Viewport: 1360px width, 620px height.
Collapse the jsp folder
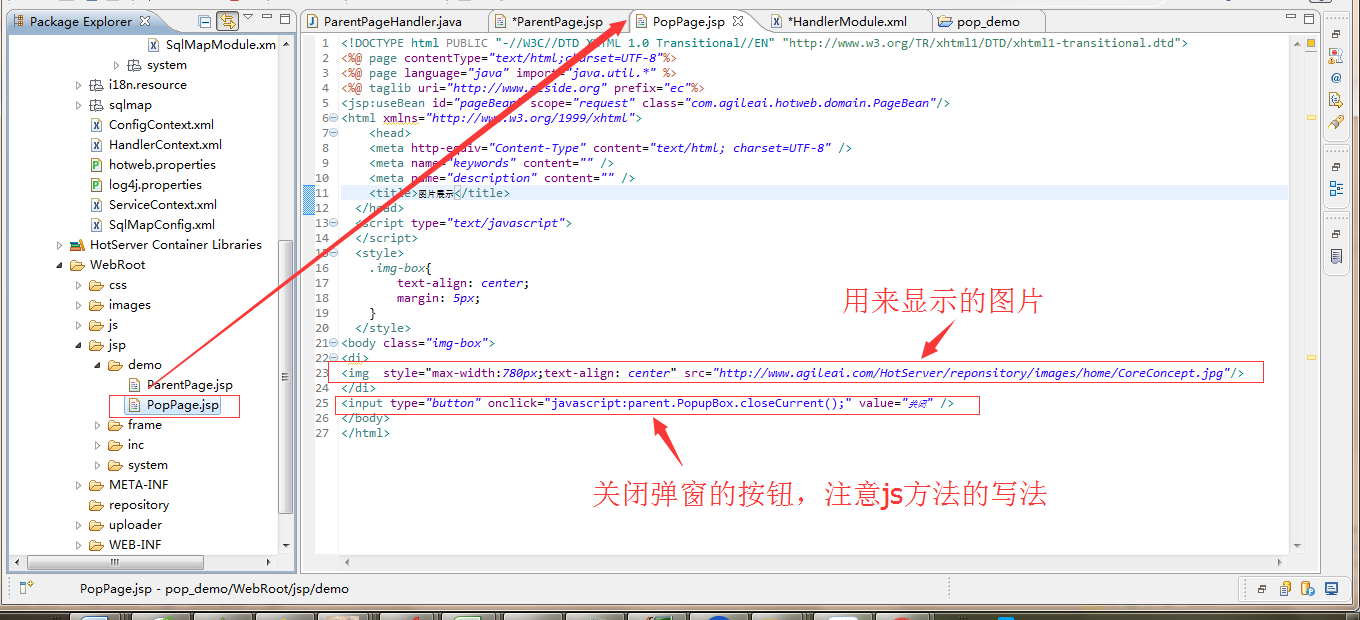tap(79, 345)
